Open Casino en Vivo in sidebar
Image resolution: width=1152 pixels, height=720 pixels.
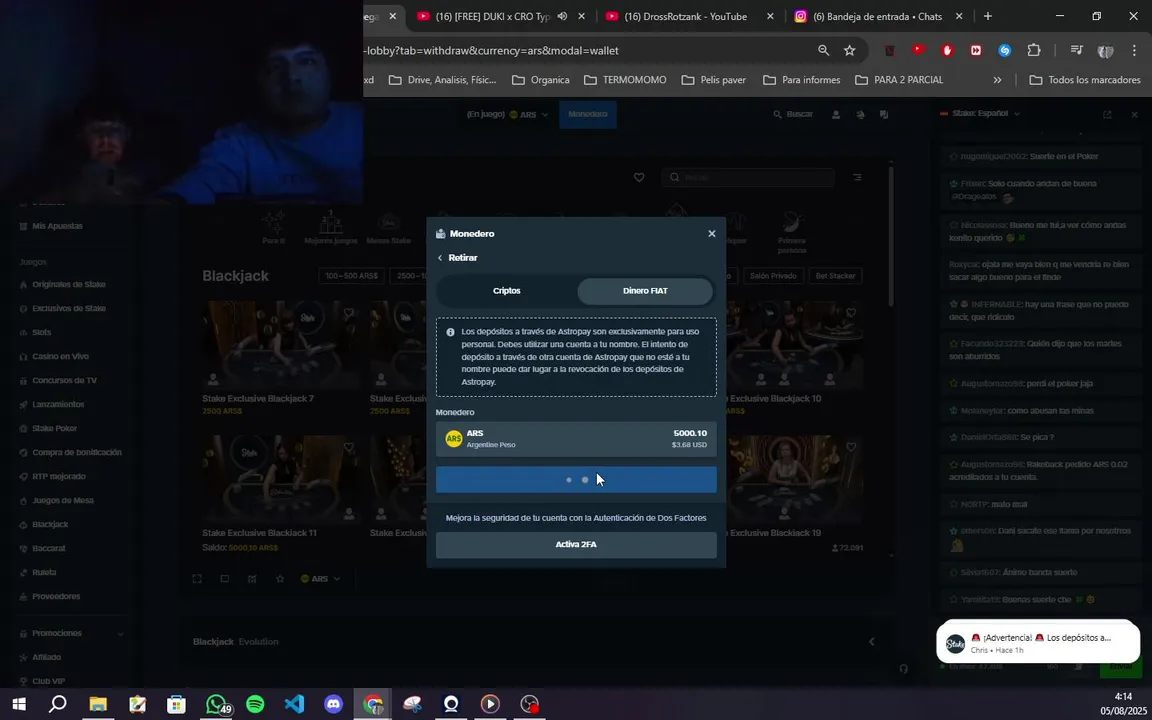pos(60,356)
